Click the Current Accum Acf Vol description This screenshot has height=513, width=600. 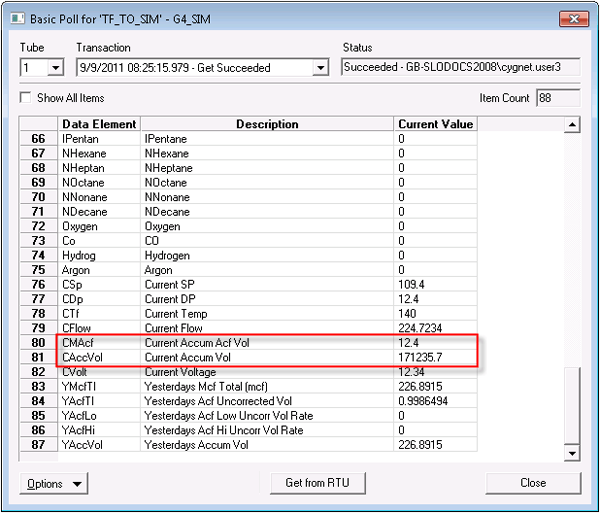(x=267, y=342)
